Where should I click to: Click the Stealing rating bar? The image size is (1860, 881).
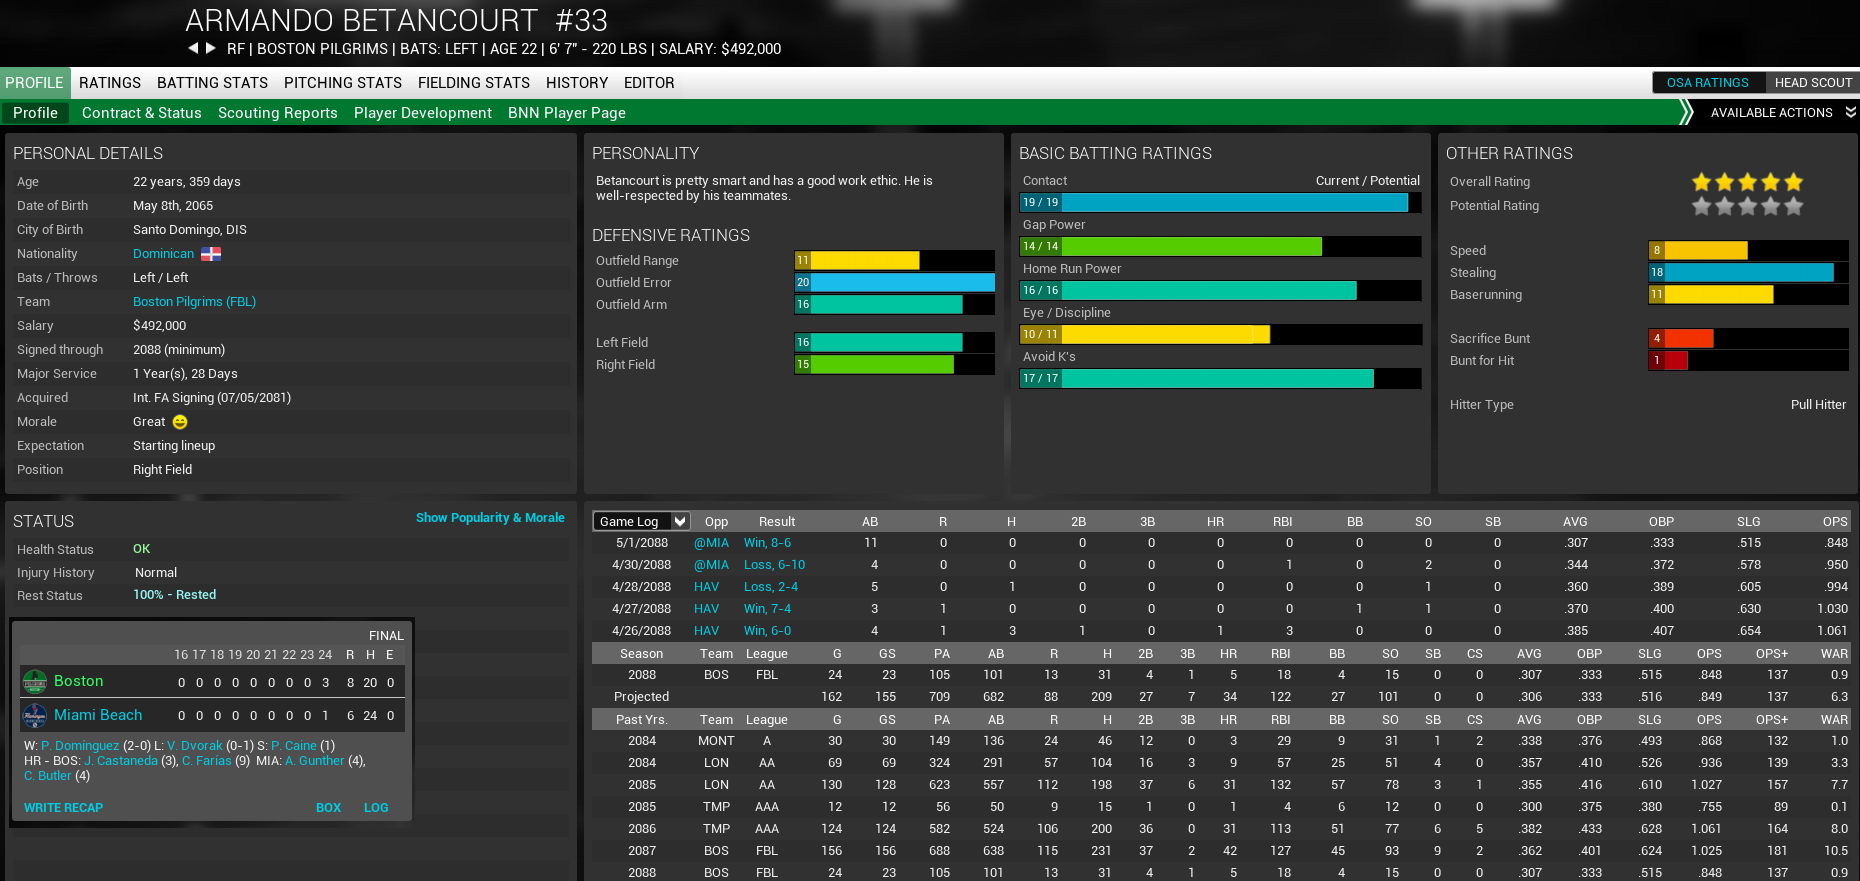(x=1748, y=272)
